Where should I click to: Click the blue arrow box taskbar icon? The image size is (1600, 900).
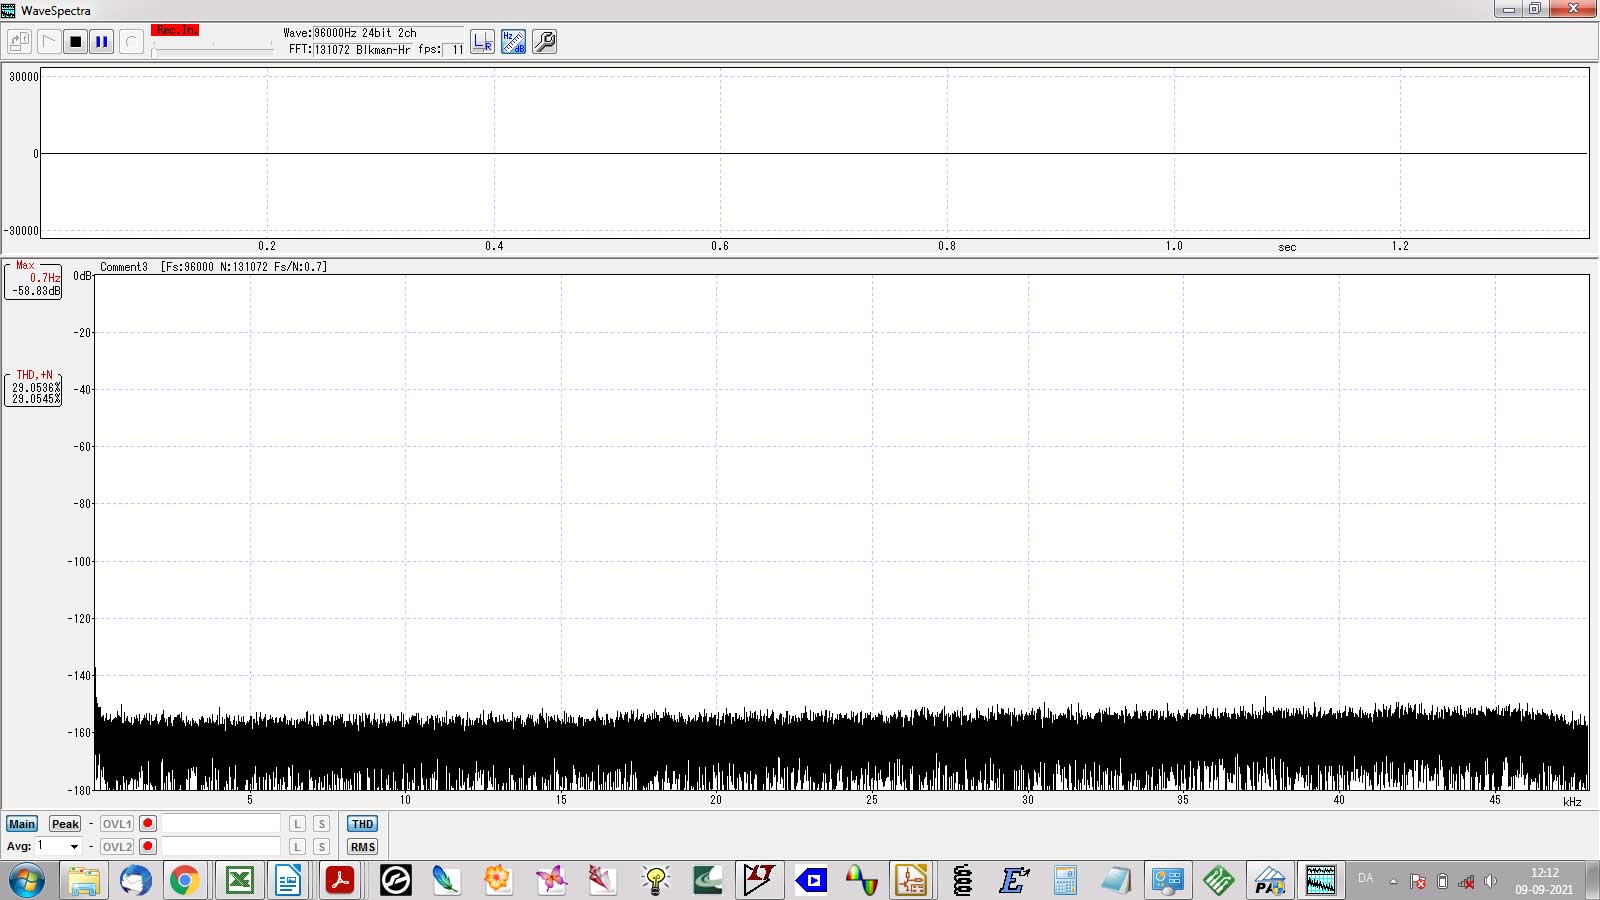point(811,880)
